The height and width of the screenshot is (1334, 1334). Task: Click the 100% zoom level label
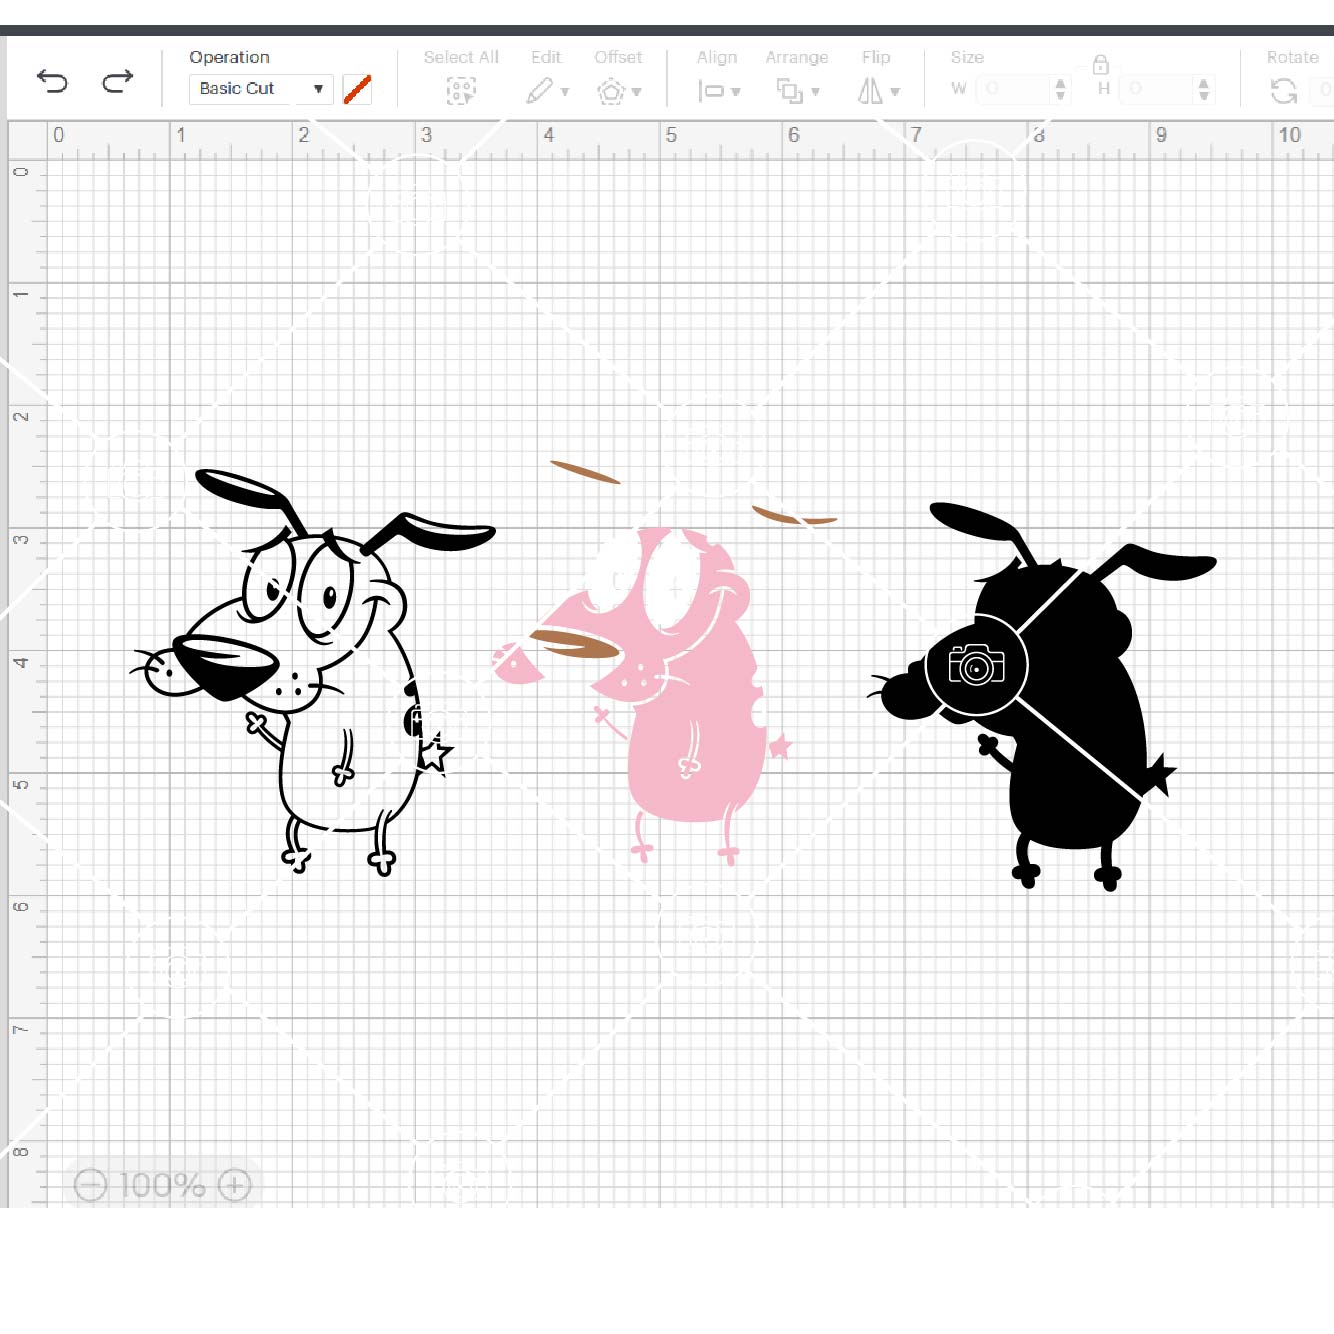click(x=162, y=1185)
